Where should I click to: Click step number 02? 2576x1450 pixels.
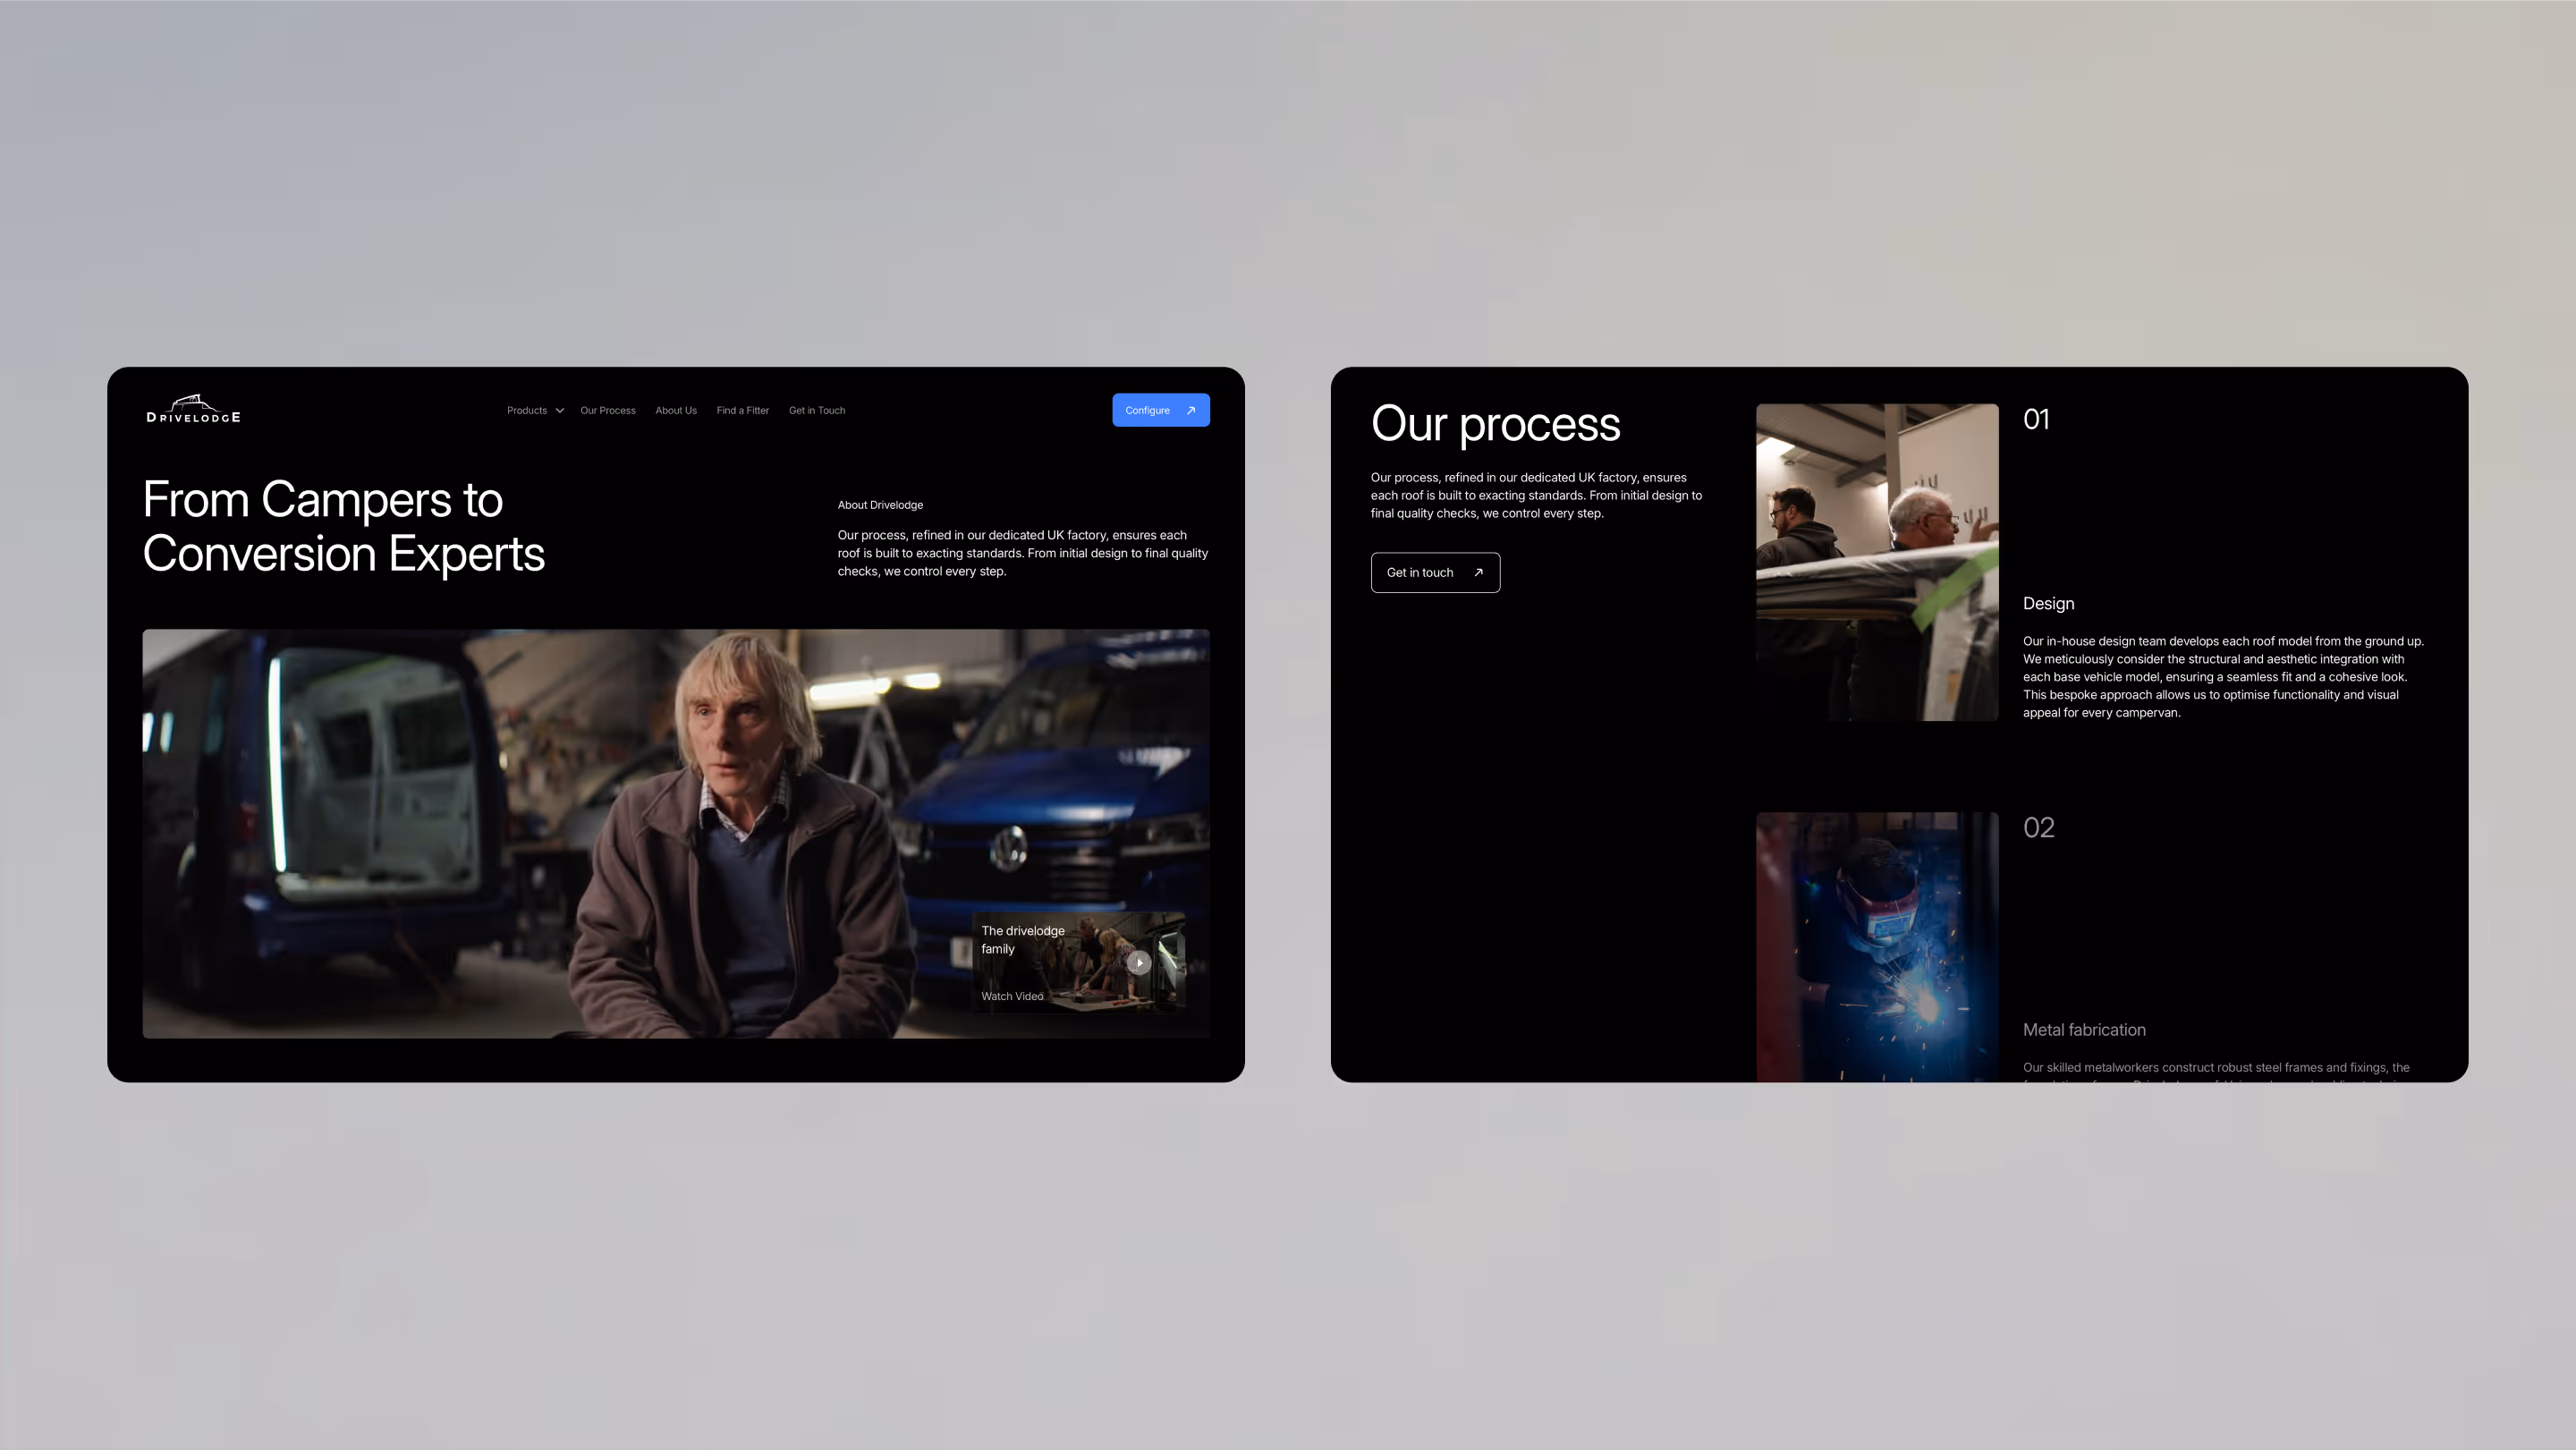click(x=2038, y=827)
